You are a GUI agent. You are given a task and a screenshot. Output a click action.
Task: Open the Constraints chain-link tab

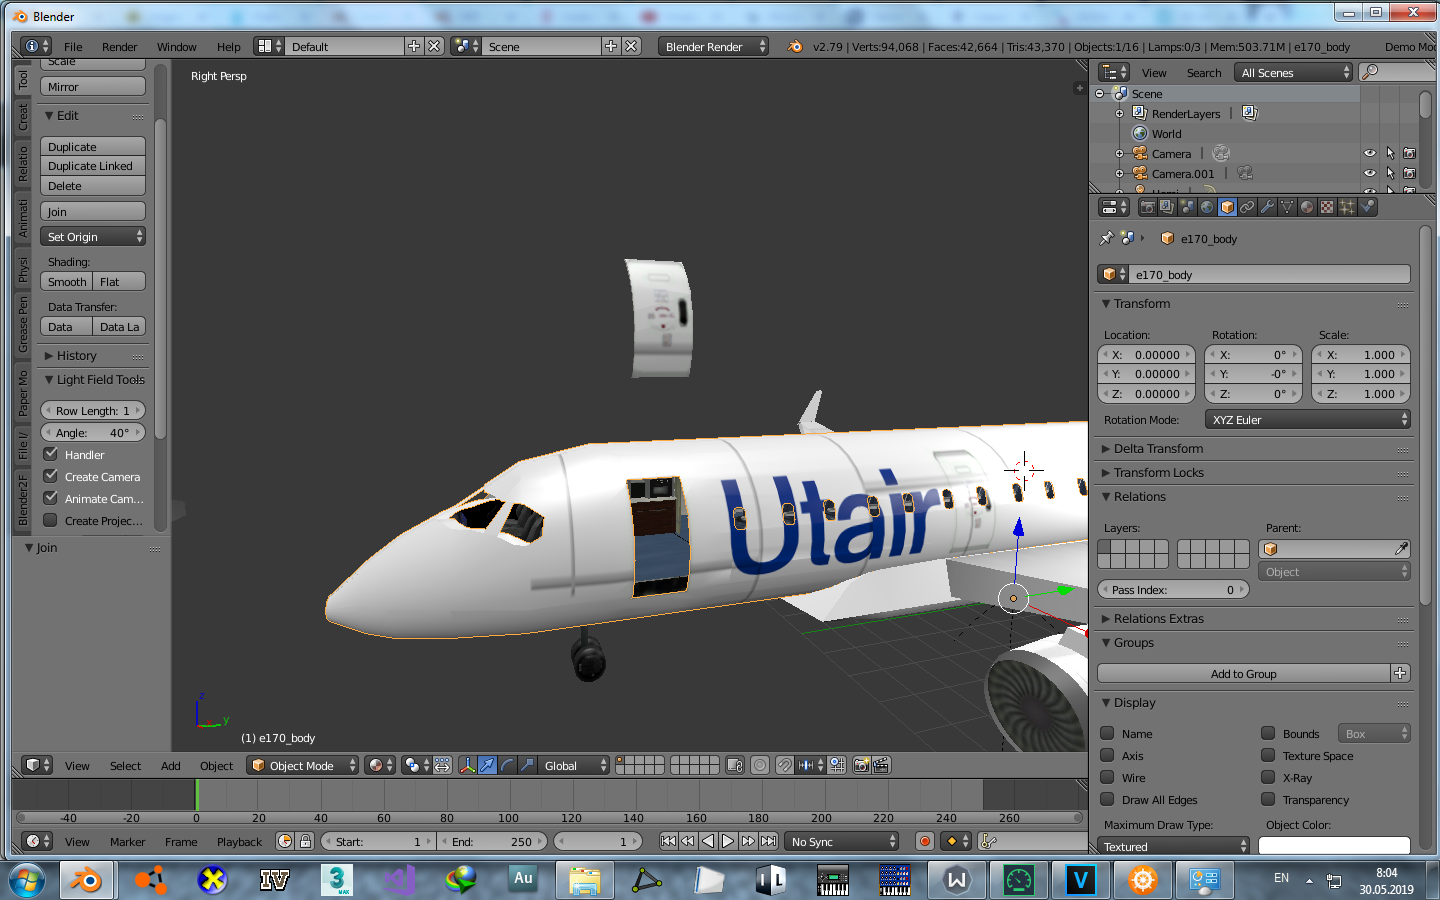(x=1247, y=207)
